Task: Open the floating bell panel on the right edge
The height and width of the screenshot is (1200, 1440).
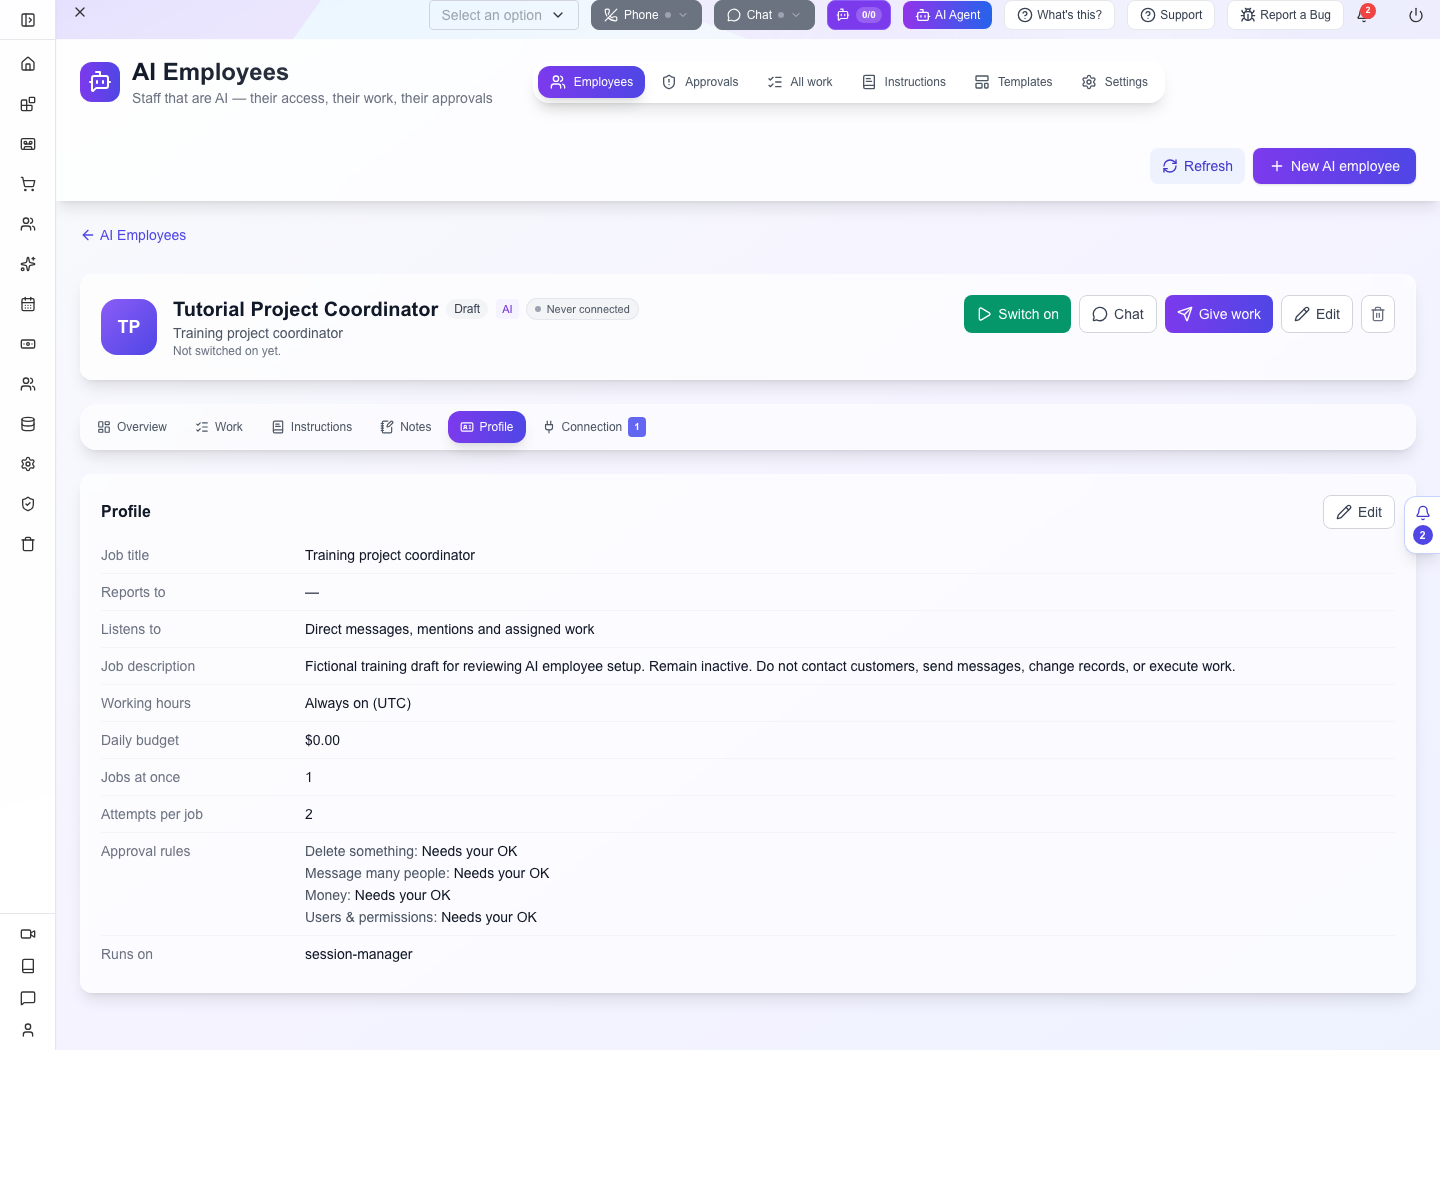Action: click(1422, 524)
